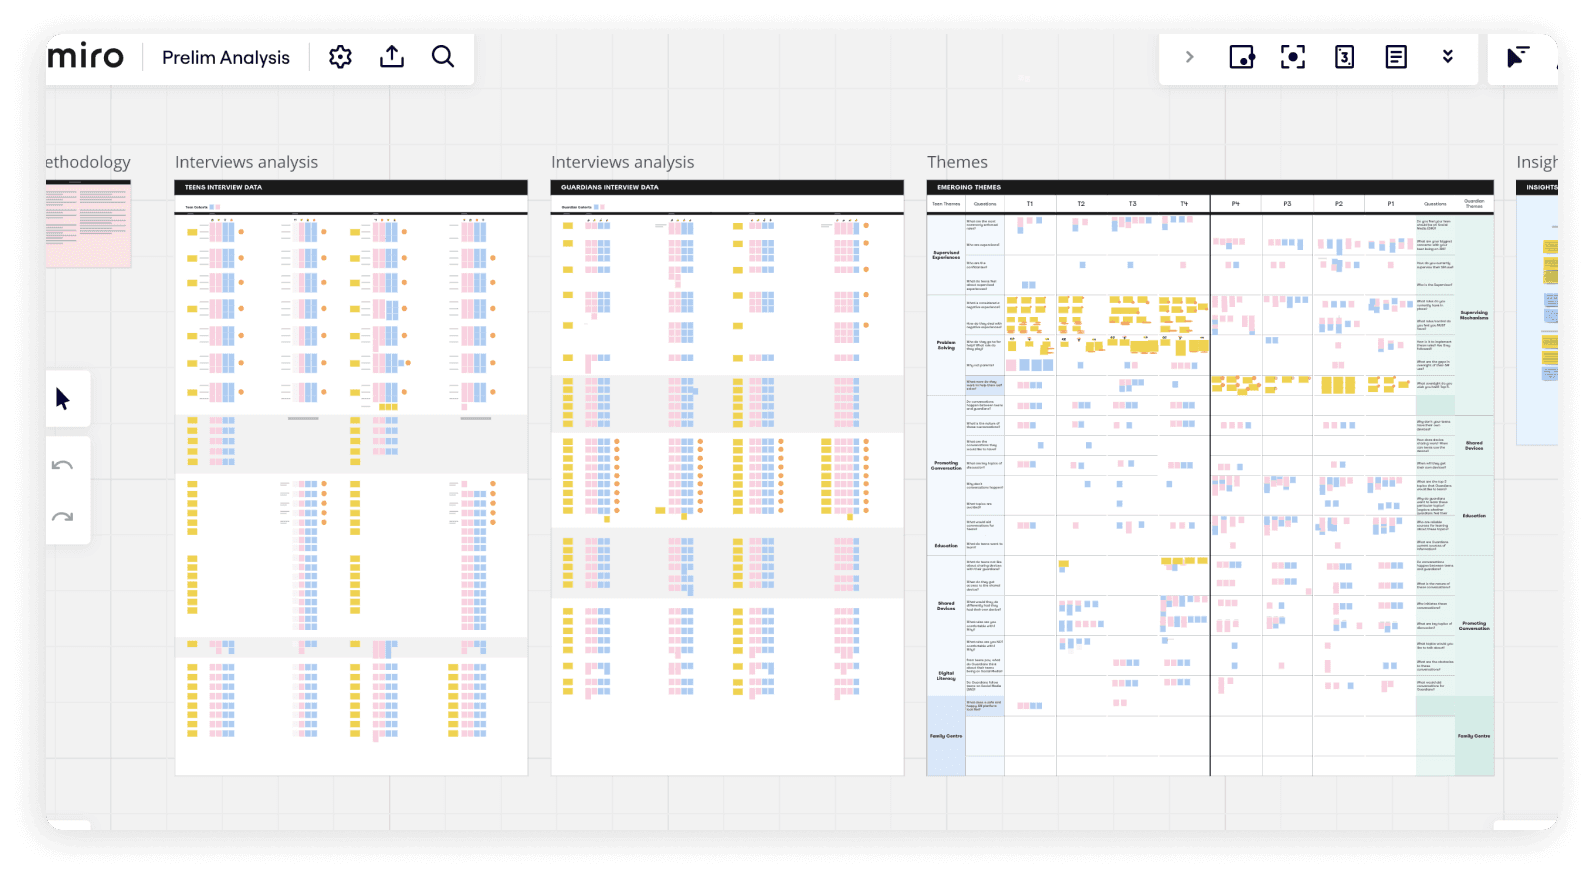Select the P2 column header
This screenshot has height=876, width=1592.
1339,204
